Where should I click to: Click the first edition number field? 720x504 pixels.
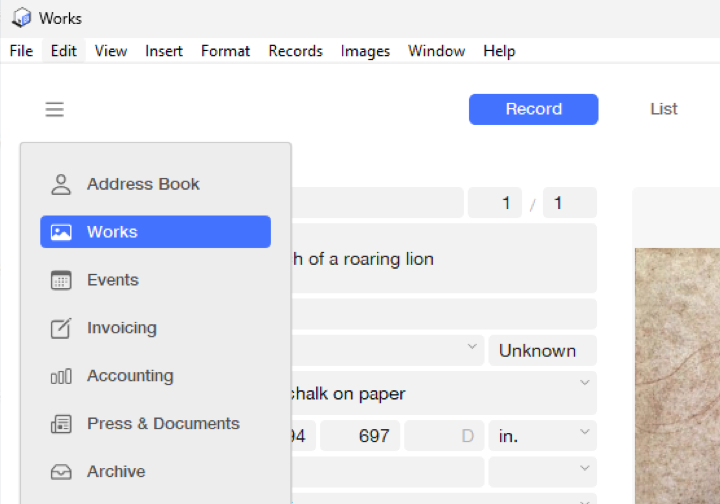tap(495, 202)
